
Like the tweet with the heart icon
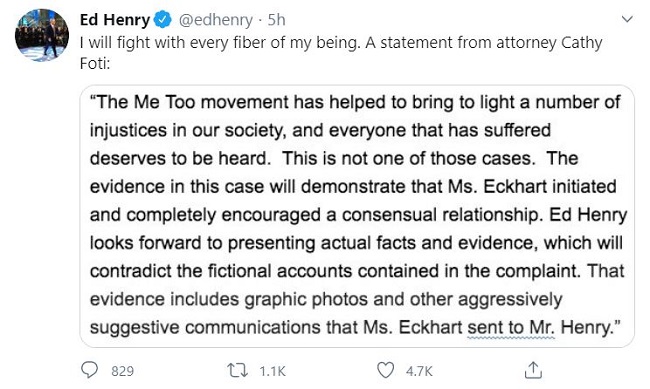(385, 370)
